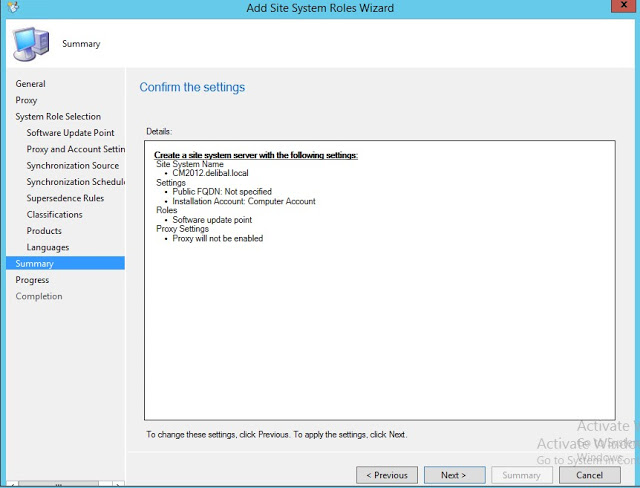Image resolution: width=640 pixels, height=488 pixels.
Task: Open the Languages step
Action: tap(48, 247)
